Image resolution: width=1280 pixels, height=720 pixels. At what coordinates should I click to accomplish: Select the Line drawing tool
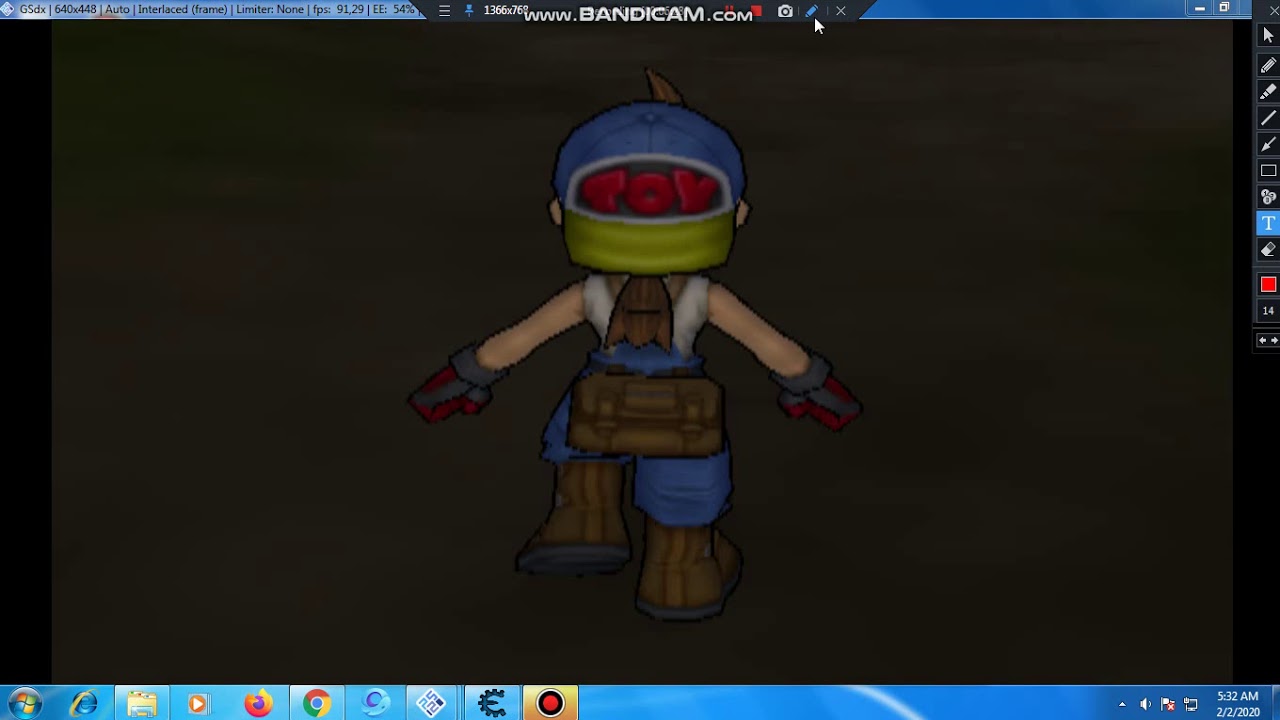click(x=1268, y=118)
